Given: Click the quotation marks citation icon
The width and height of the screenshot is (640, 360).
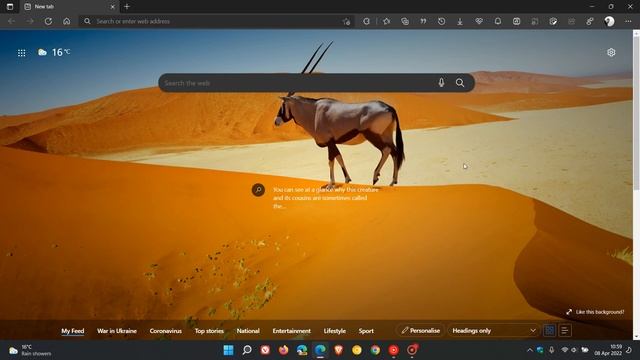Looking at the screenshot, I should pyautogui.click(x=423, y=21).
